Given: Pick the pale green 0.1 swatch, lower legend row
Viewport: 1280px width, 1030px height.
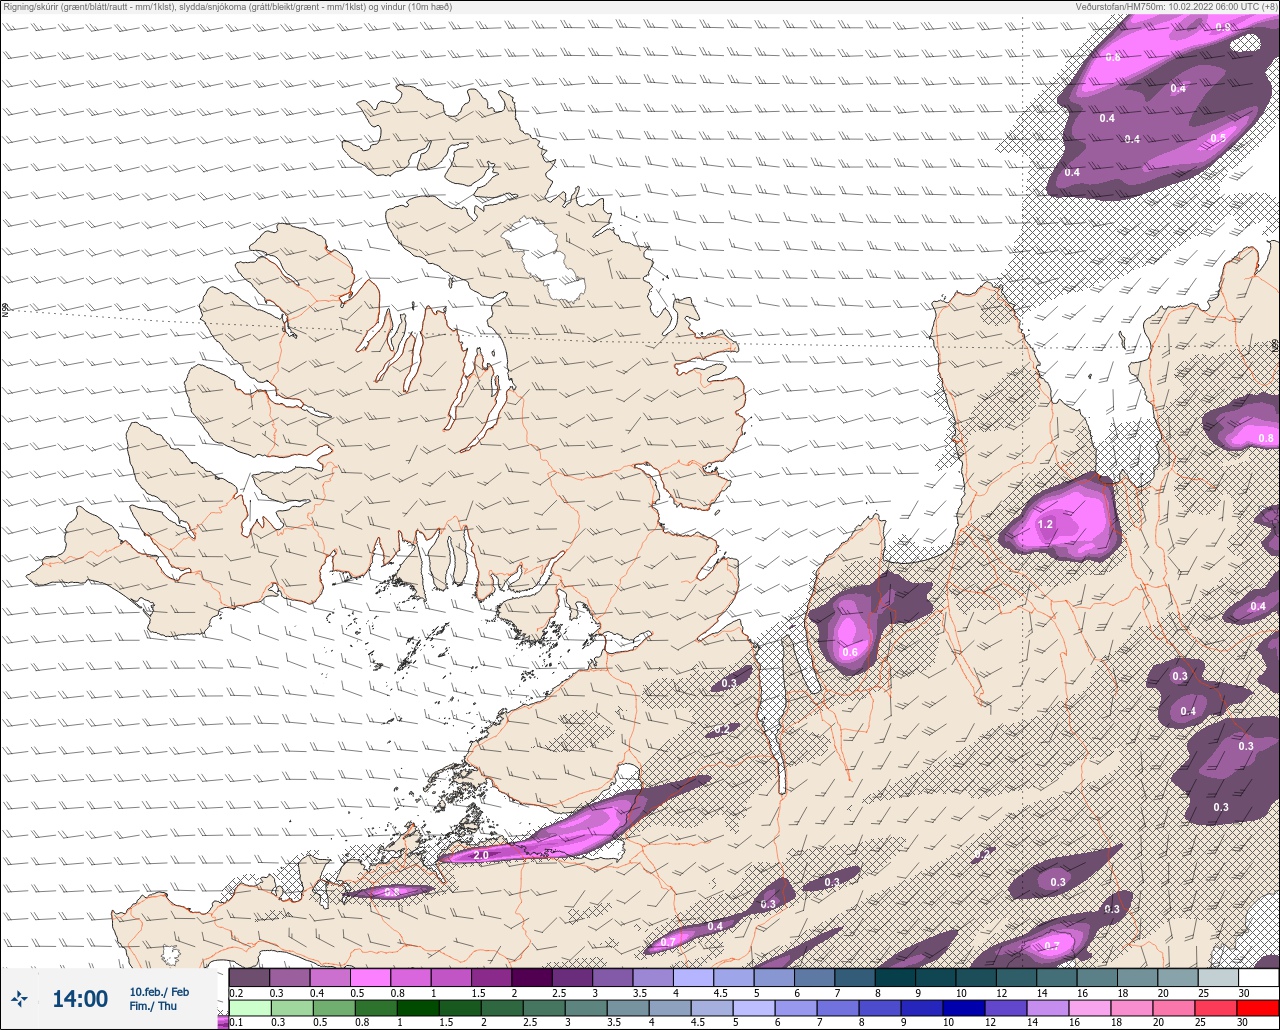Looking at the screenshot, I should click(249, 1008).
